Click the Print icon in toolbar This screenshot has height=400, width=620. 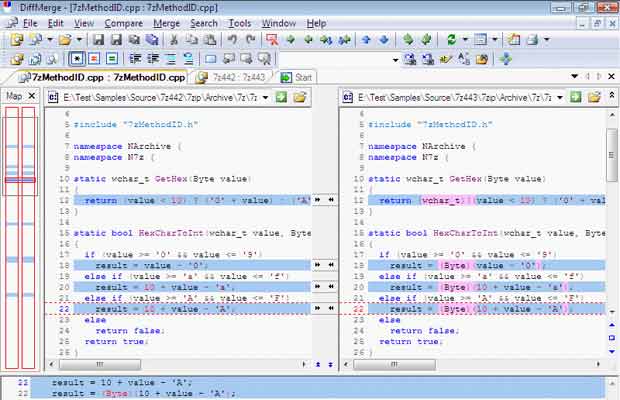[533, 40]
